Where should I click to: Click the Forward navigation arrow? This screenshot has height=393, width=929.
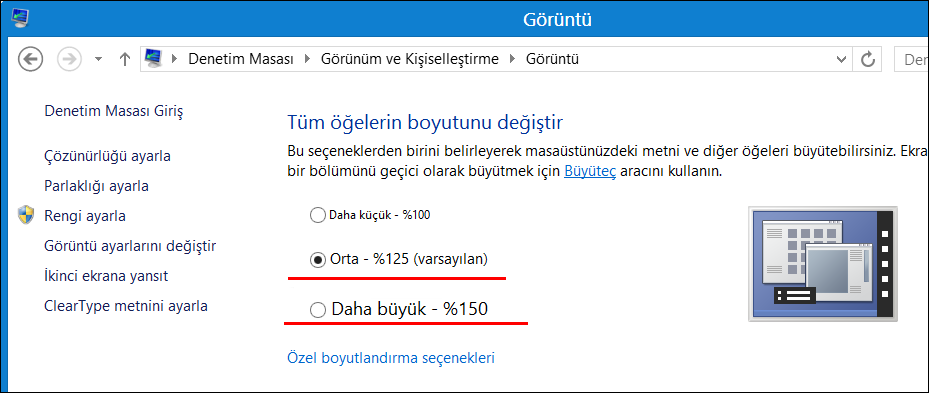click(x=69, y=59)
